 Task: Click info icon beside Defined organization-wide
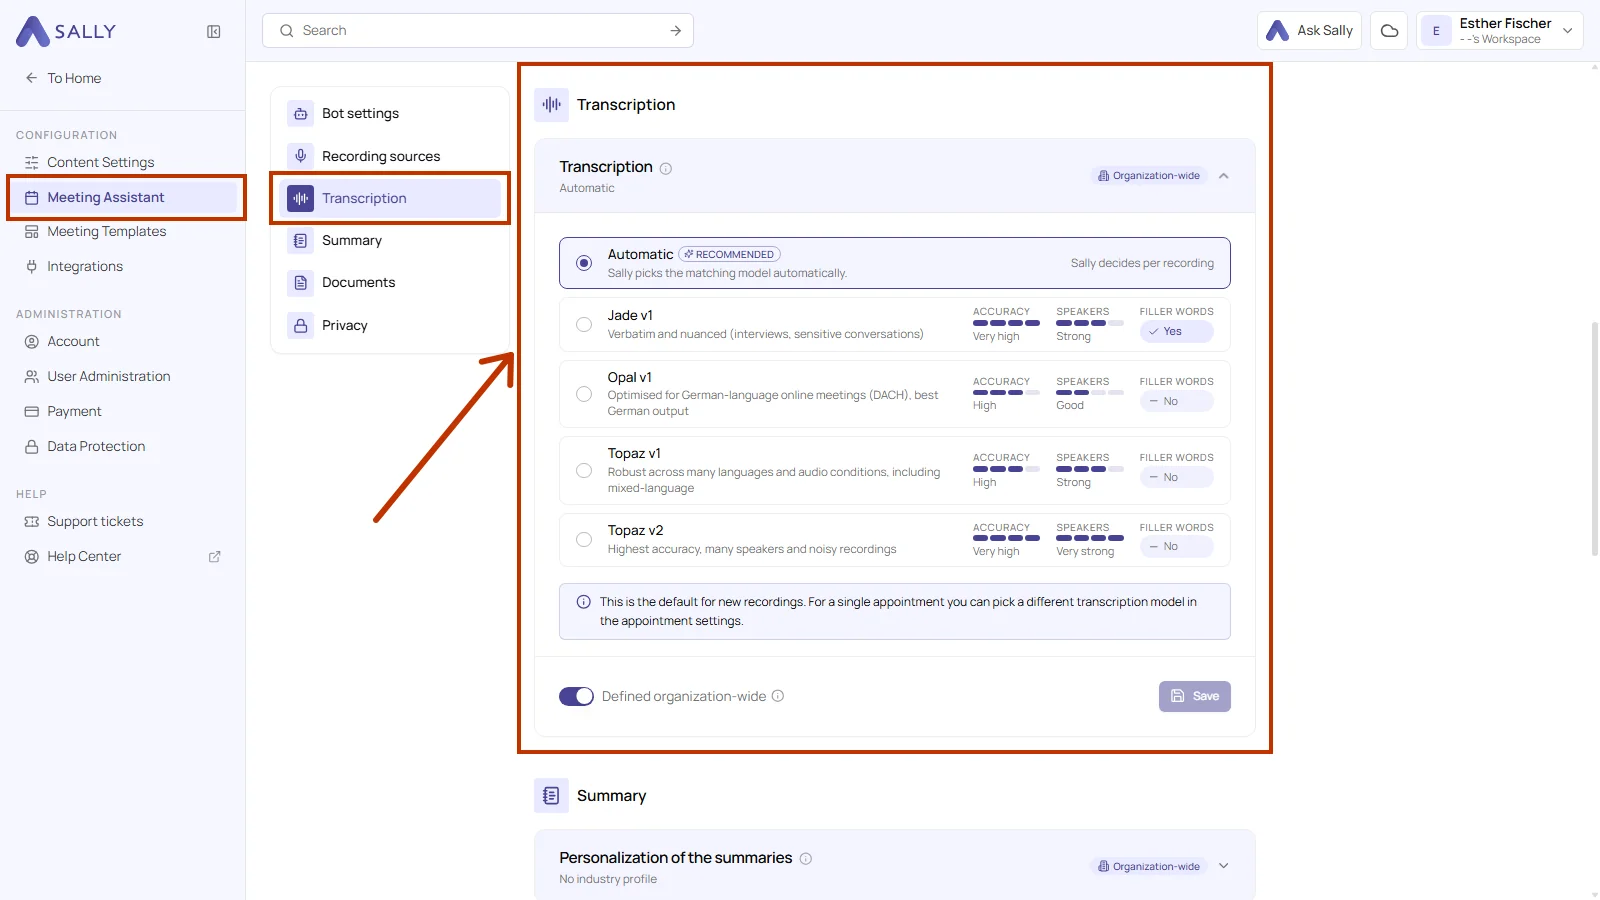click(x=778, y=696)
